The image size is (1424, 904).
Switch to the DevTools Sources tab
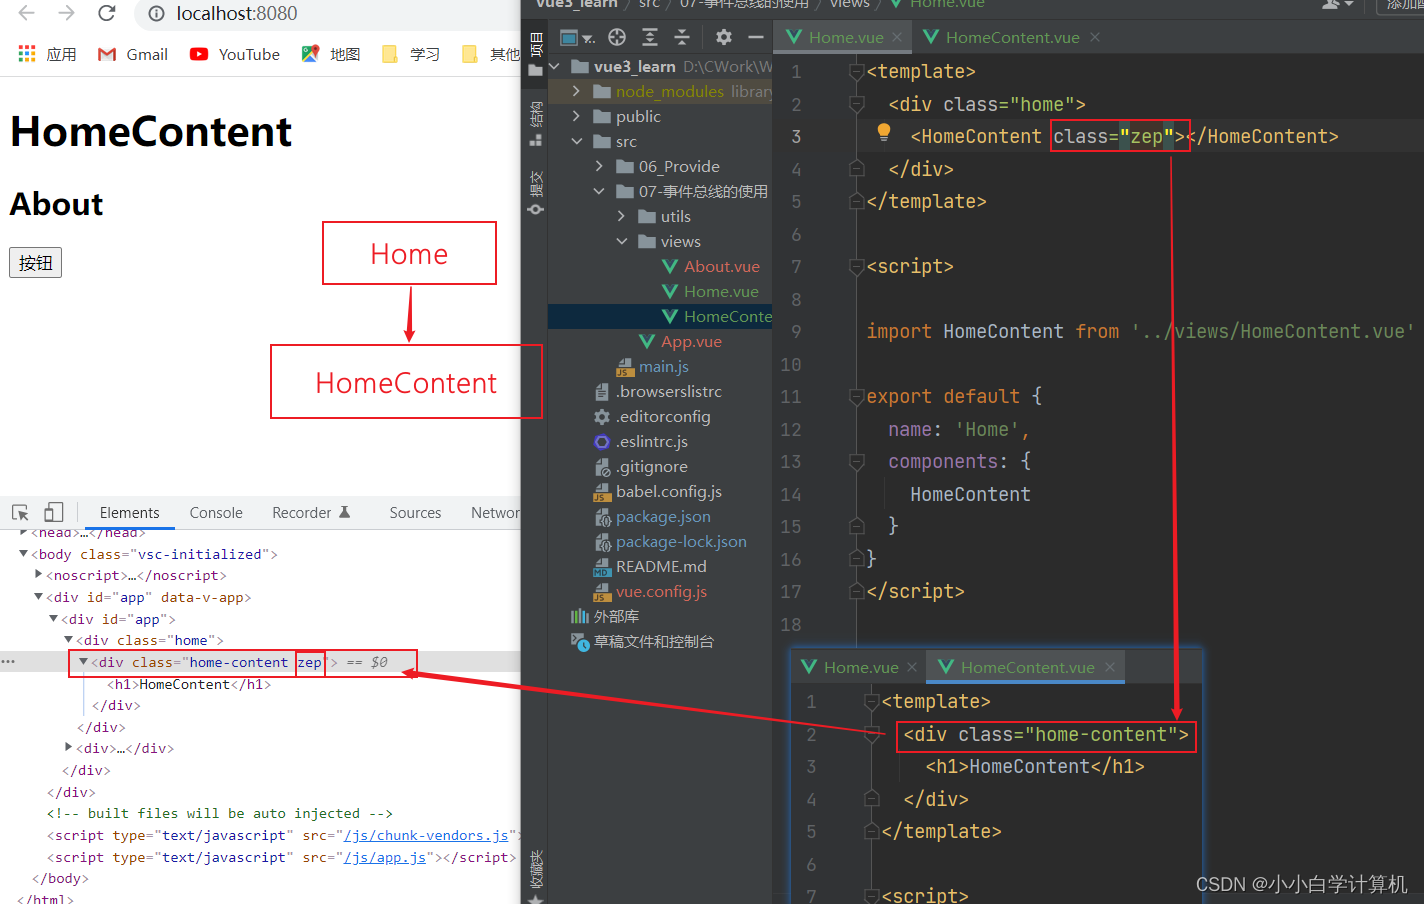pyautogui.click(x=415, y=512)
